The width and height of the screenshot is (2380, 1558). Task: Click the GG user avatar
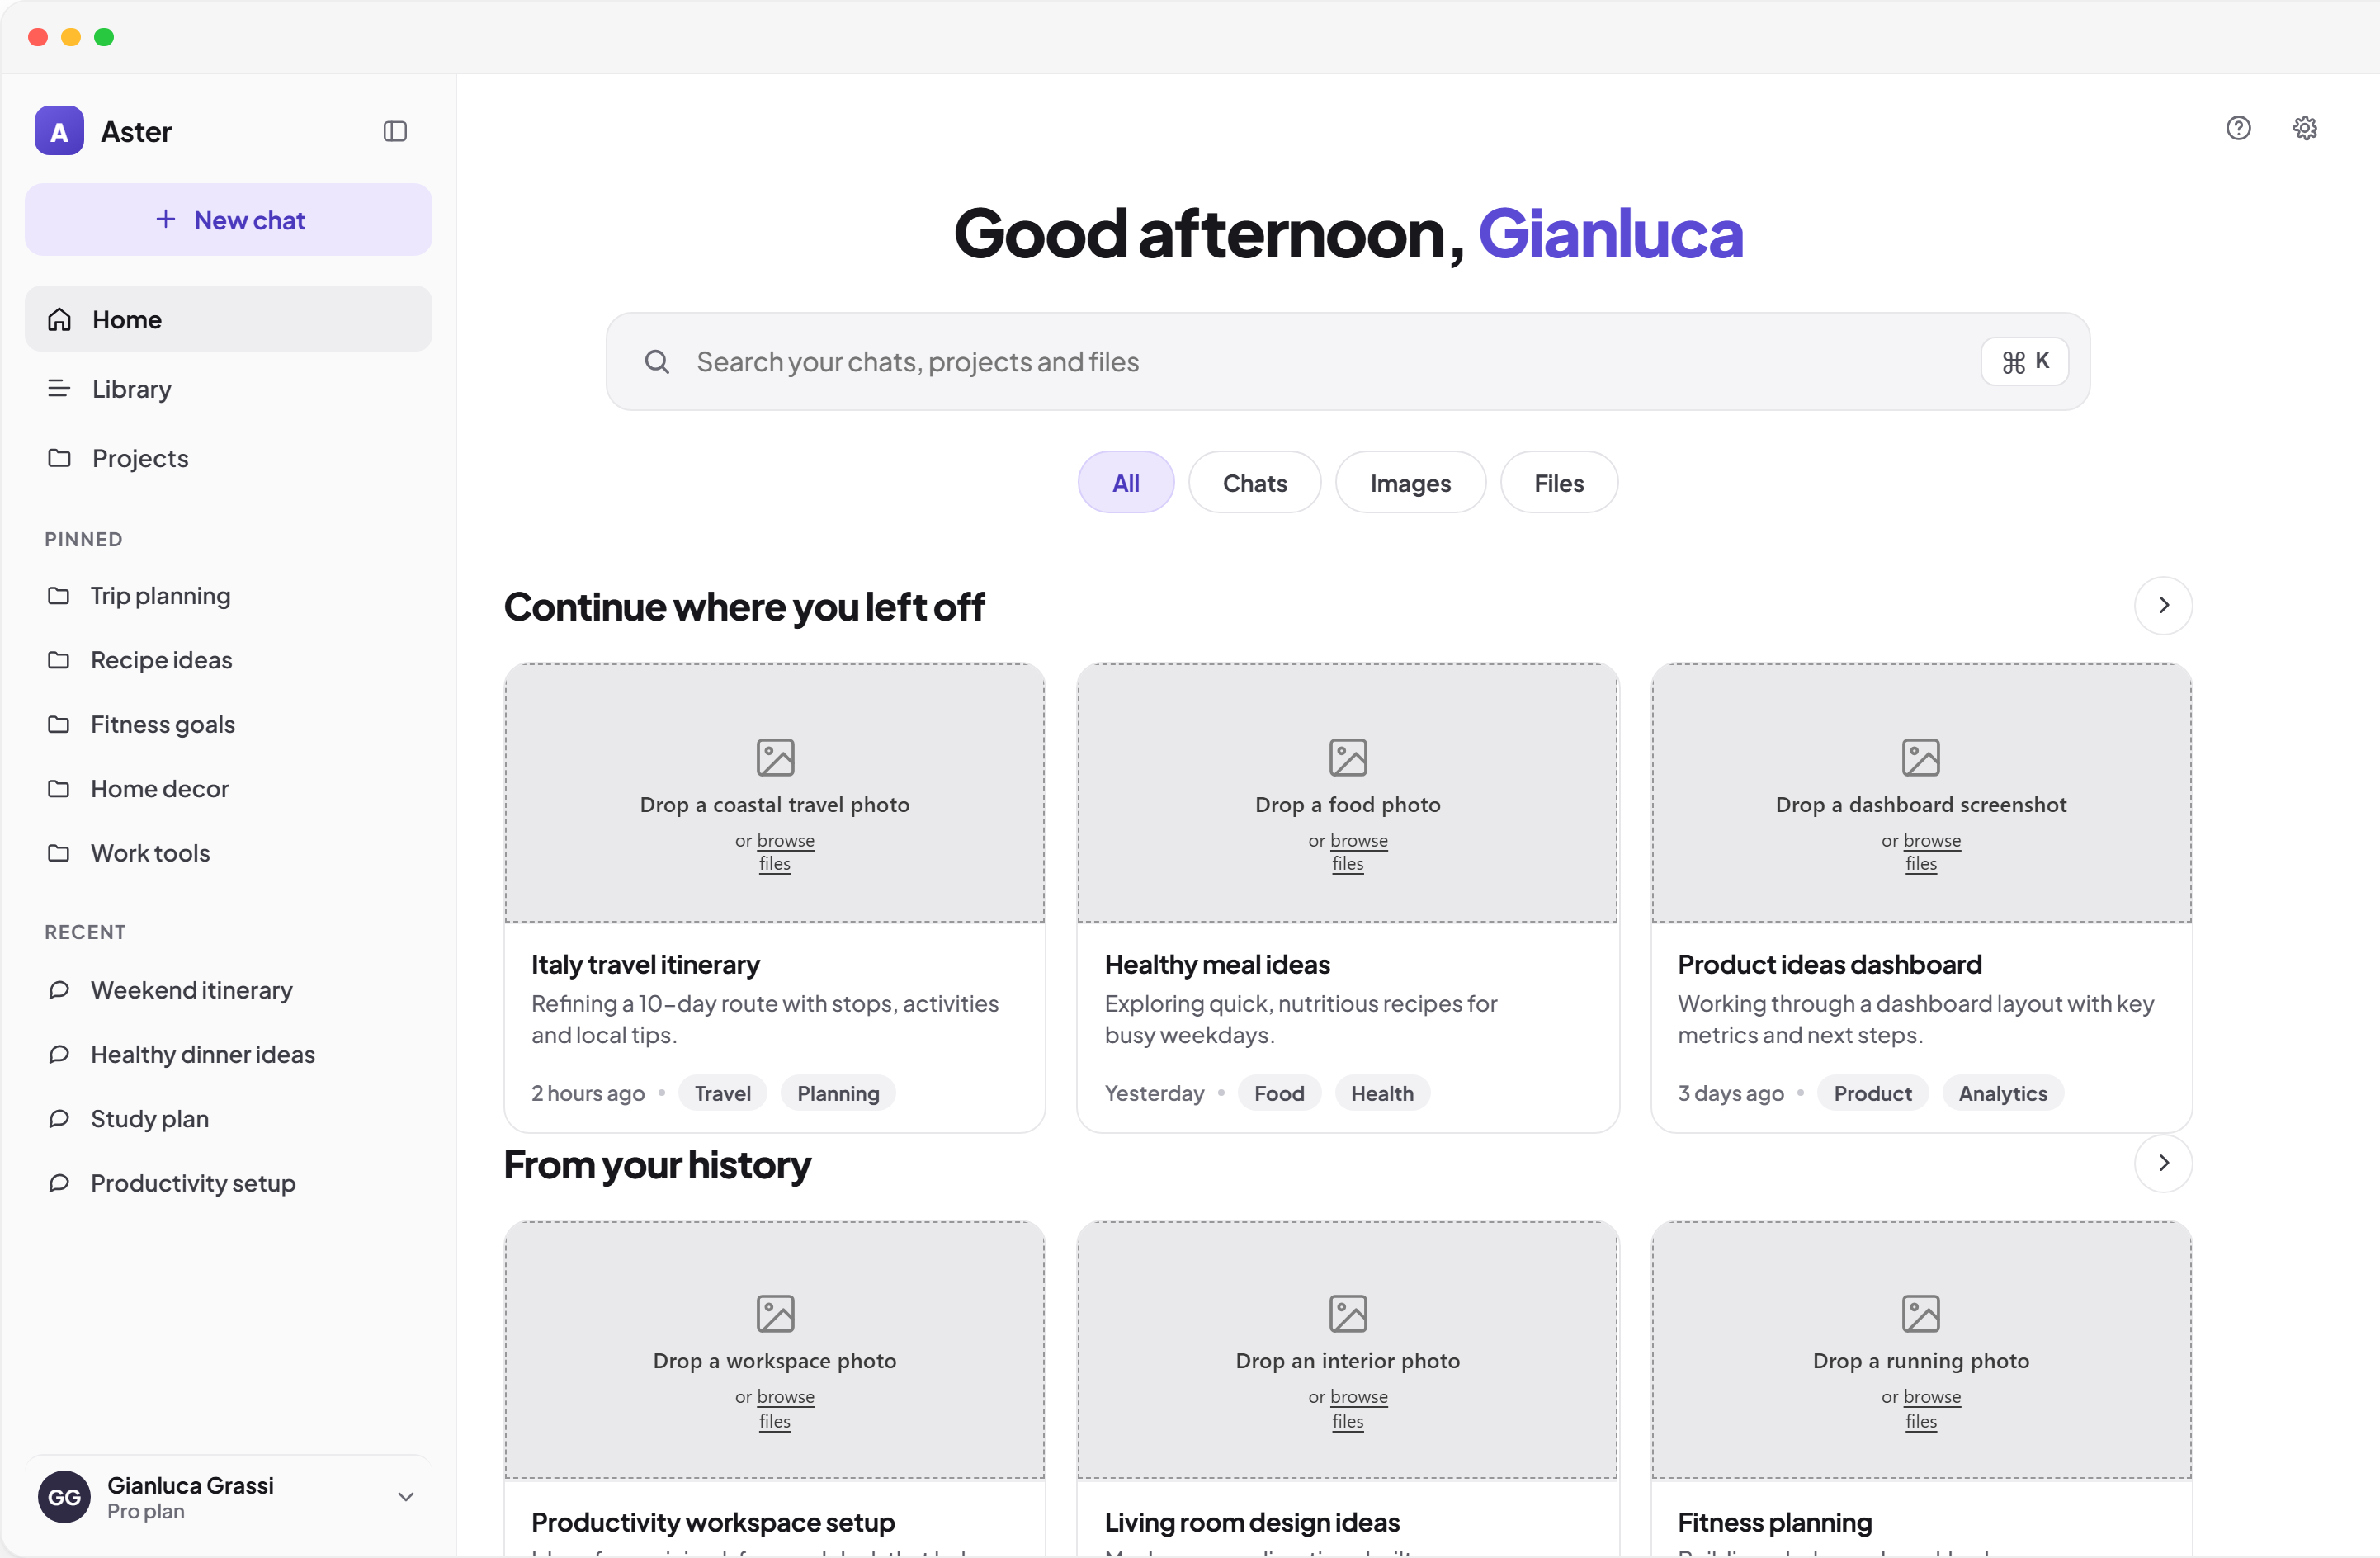[x=64, y=1497]
